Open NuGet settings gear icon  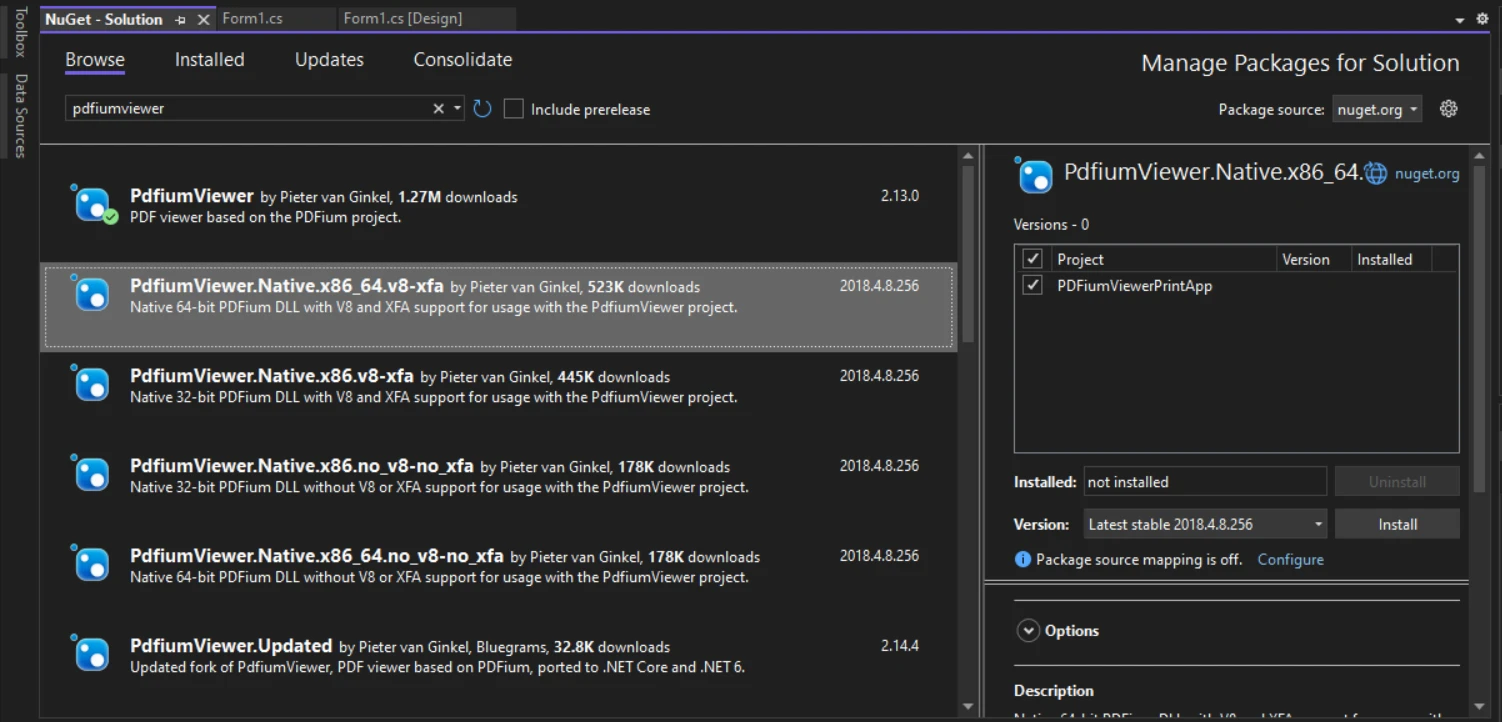[1448, 109]
